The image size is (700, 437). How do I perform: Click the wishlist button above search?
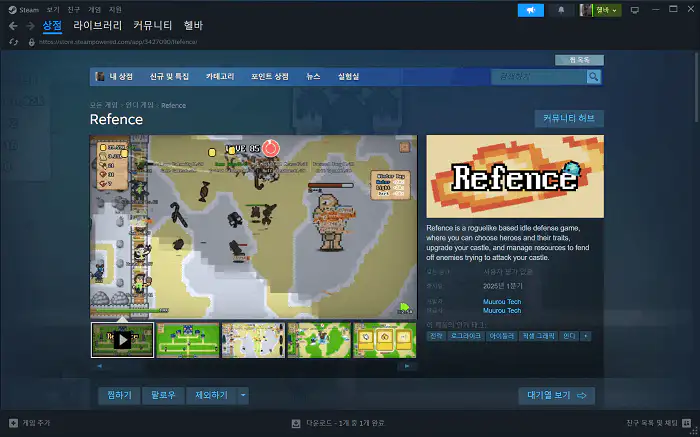pyautogui.click(x=579, y=60)
